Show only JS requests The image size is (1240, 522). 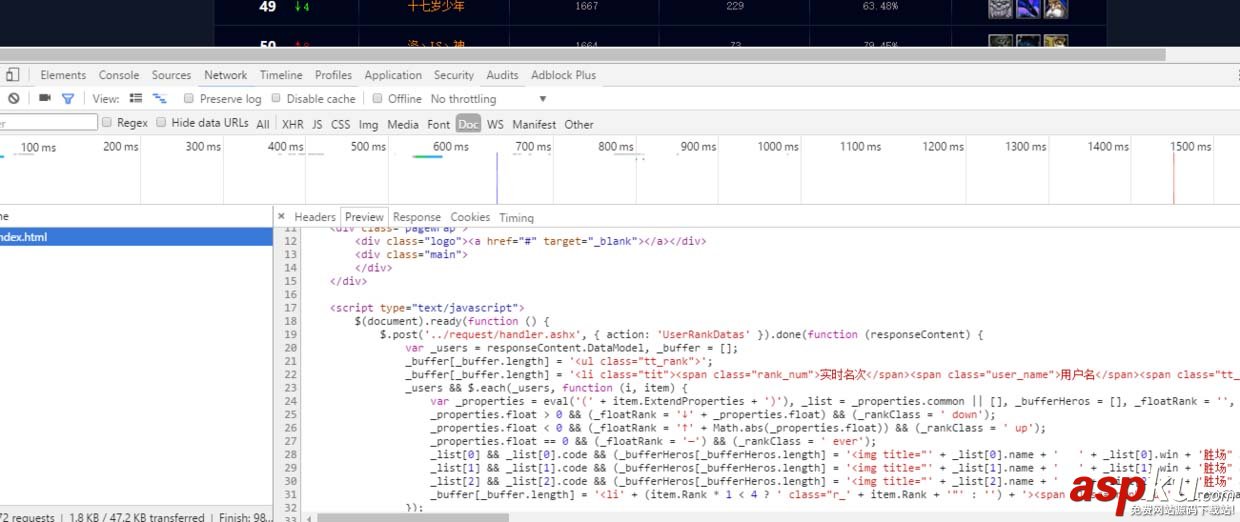317,124
